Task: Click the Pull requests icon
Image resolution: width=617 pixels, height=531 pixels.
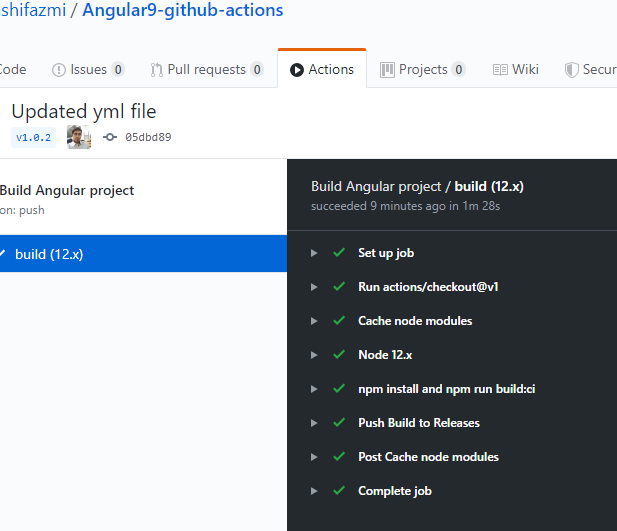Action: click(157, 70)
